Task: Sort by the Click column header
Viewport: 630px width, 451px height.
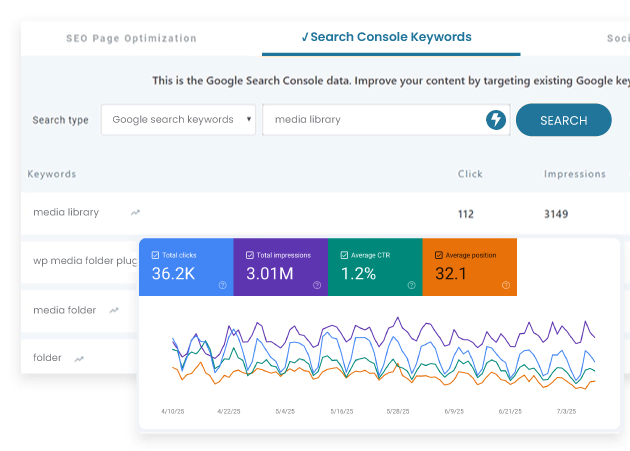Action: point(470,174)
